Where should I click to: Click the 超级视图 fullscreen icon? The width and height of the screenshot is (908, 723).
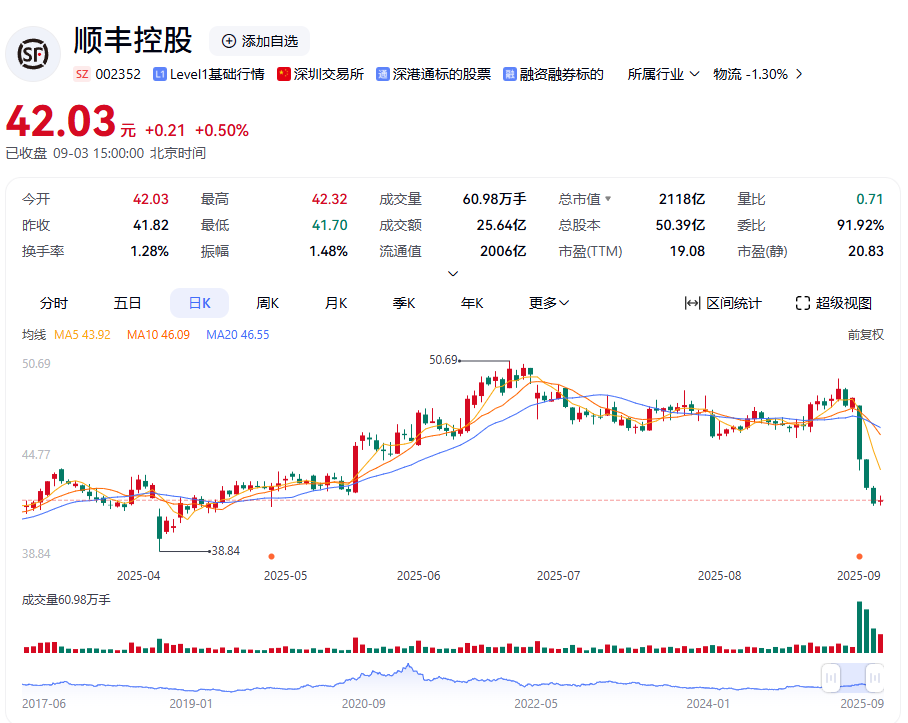803,303
